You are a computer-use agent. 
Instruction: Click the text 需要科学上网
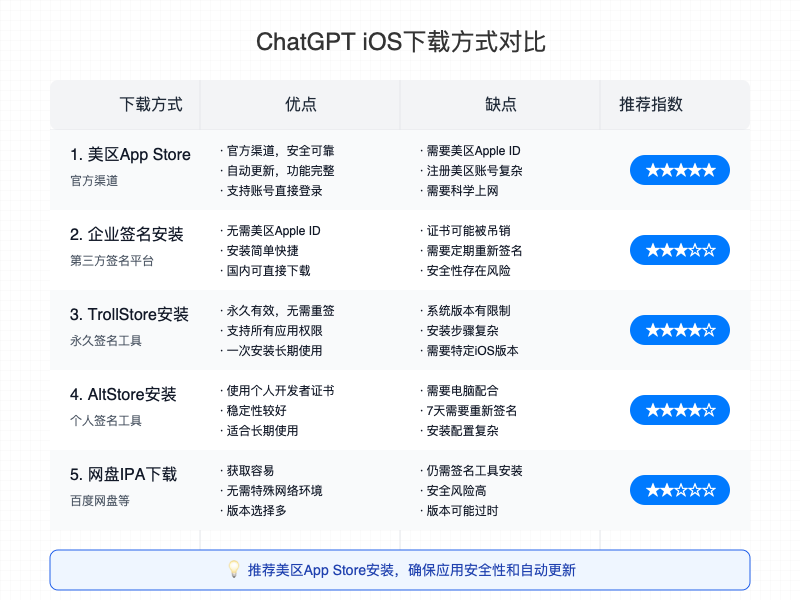click(x=462, y=190)
